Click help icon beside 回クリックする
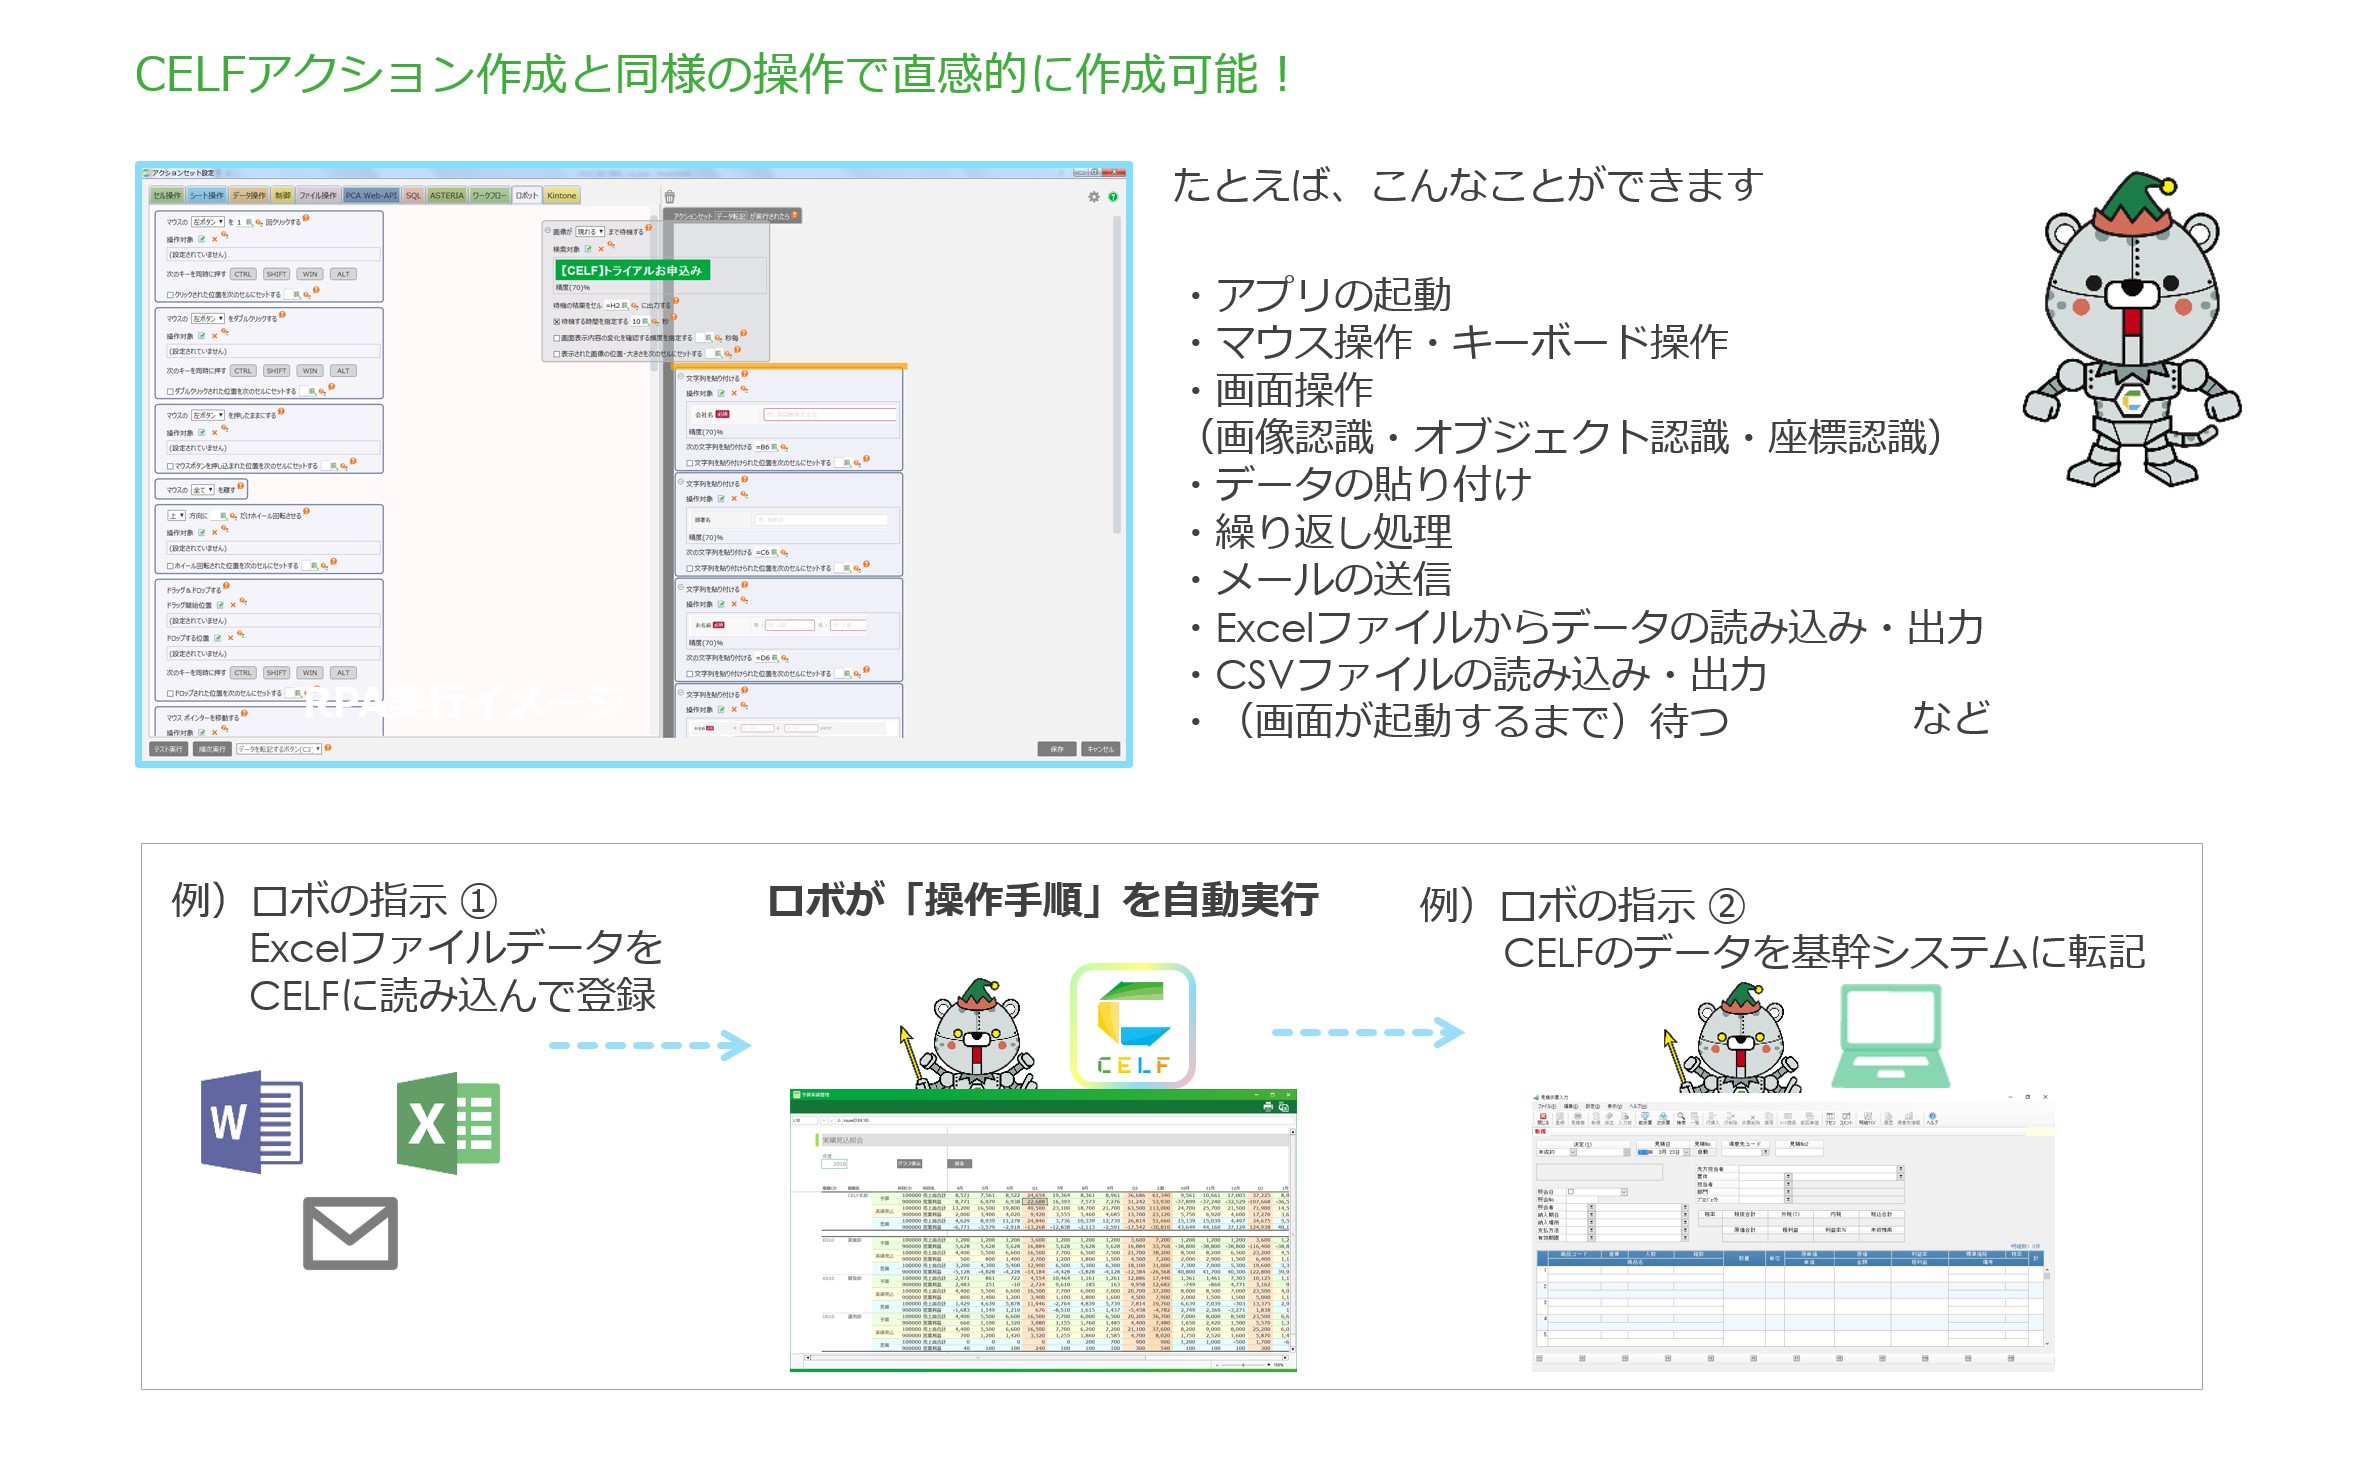The height and width of the screenshot is (1469, 2365). (306, 218)
